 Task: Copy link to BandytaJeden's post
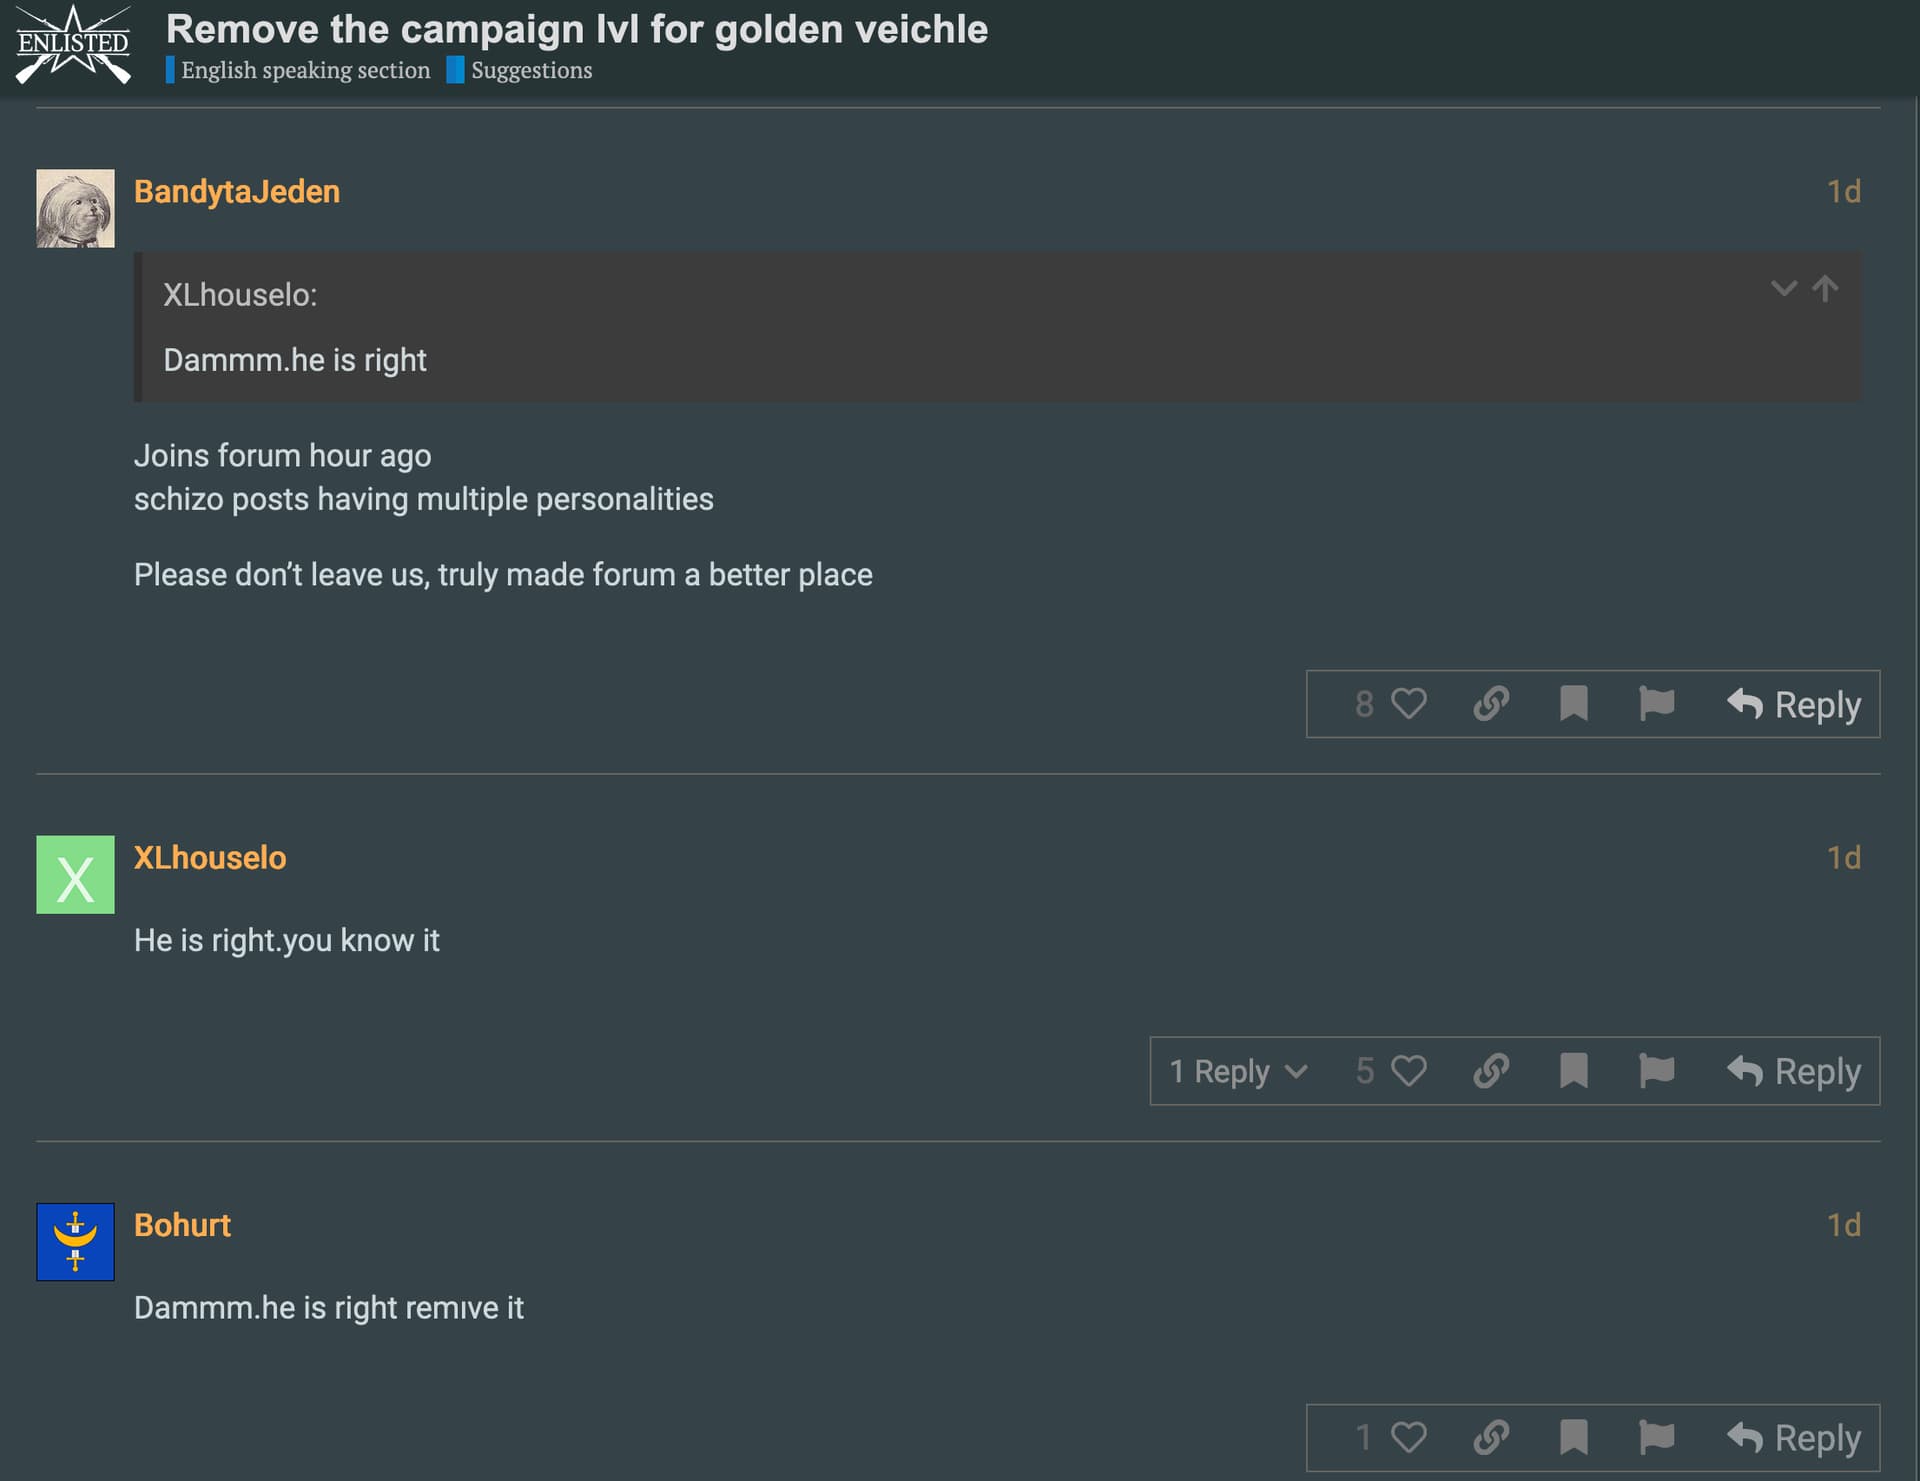[x=1490, y=704]
